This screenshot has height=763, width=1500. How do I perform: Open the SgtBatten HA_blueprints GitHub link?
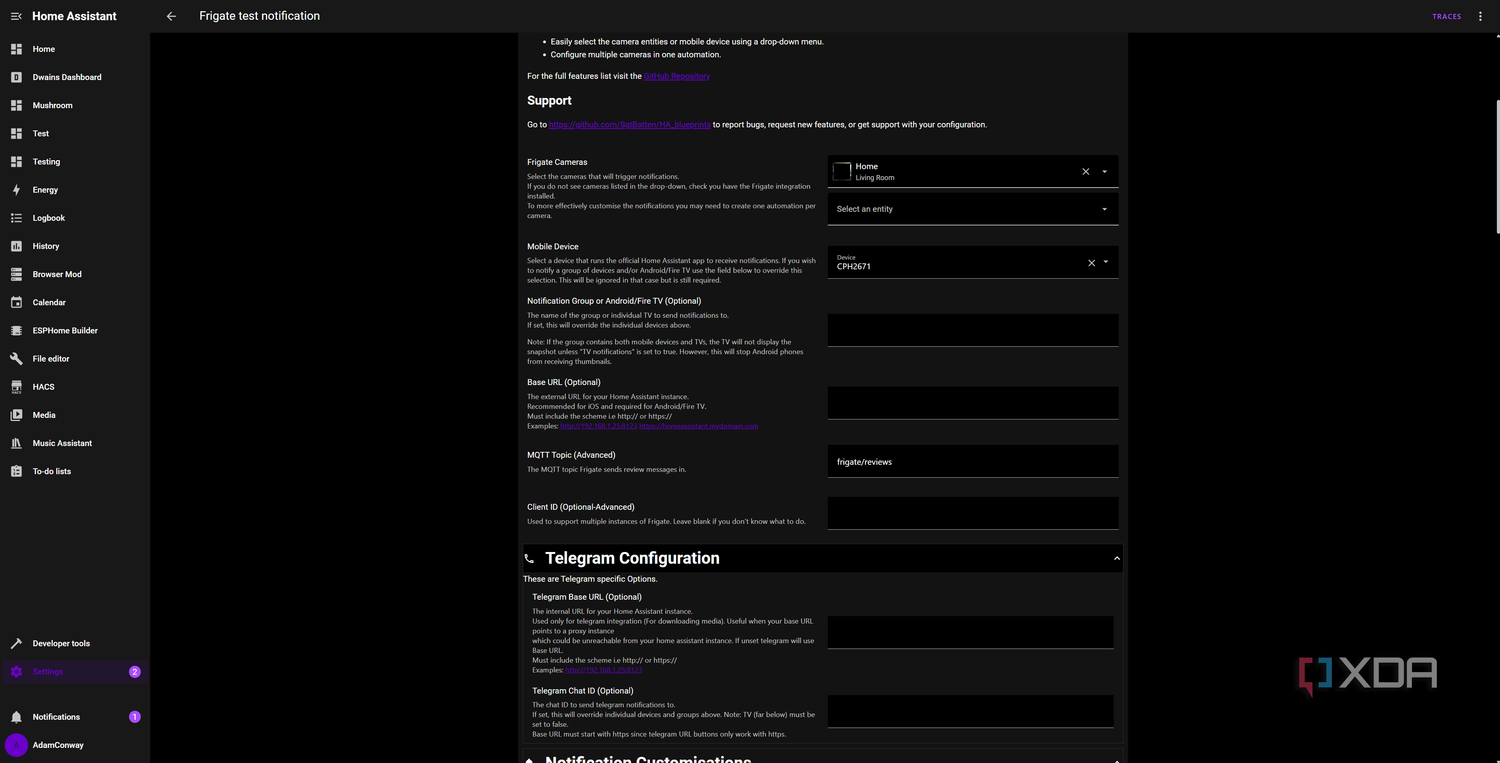click(x=630, y=125)
